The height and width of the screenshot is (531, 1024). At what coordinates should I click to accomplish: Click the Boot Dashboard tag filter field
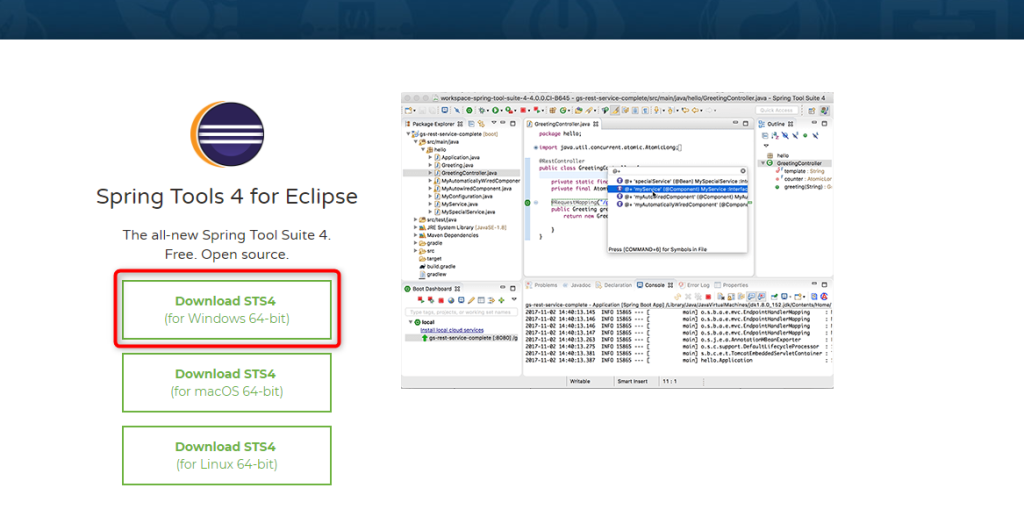pyautogui.click(x=461, y=312)
